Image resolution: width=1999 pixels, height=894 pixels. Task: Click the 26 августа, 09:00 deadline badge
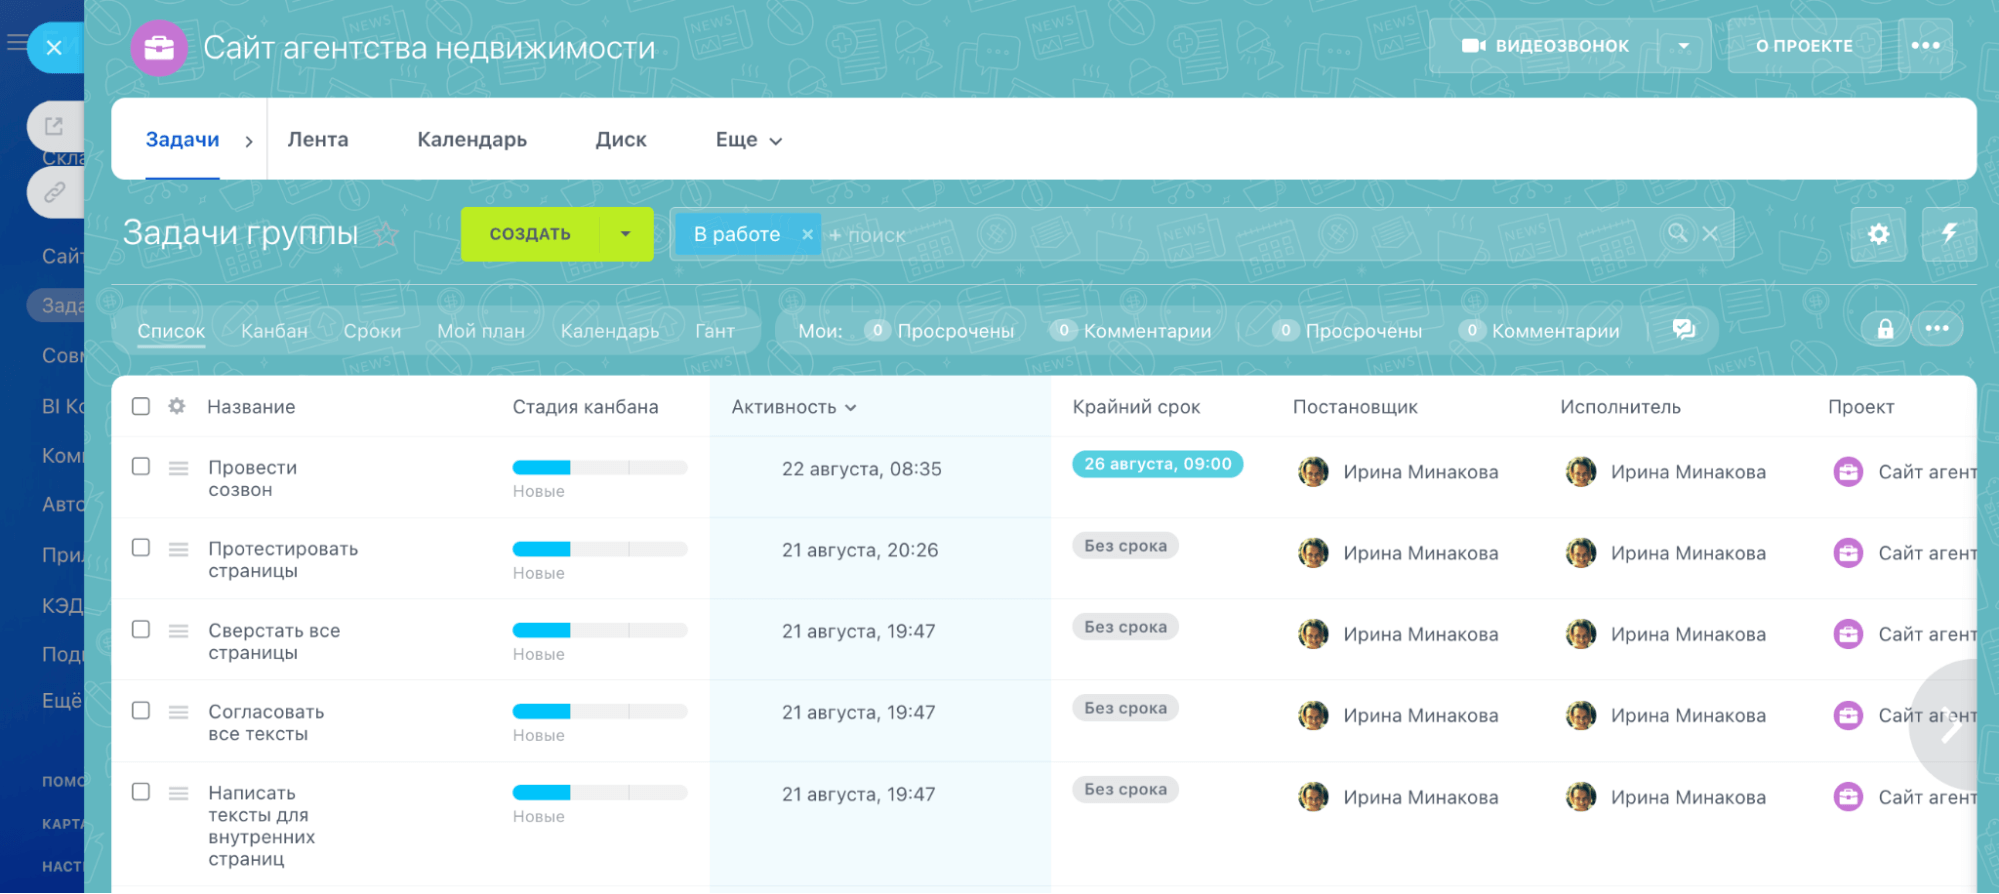(1157, 464)
